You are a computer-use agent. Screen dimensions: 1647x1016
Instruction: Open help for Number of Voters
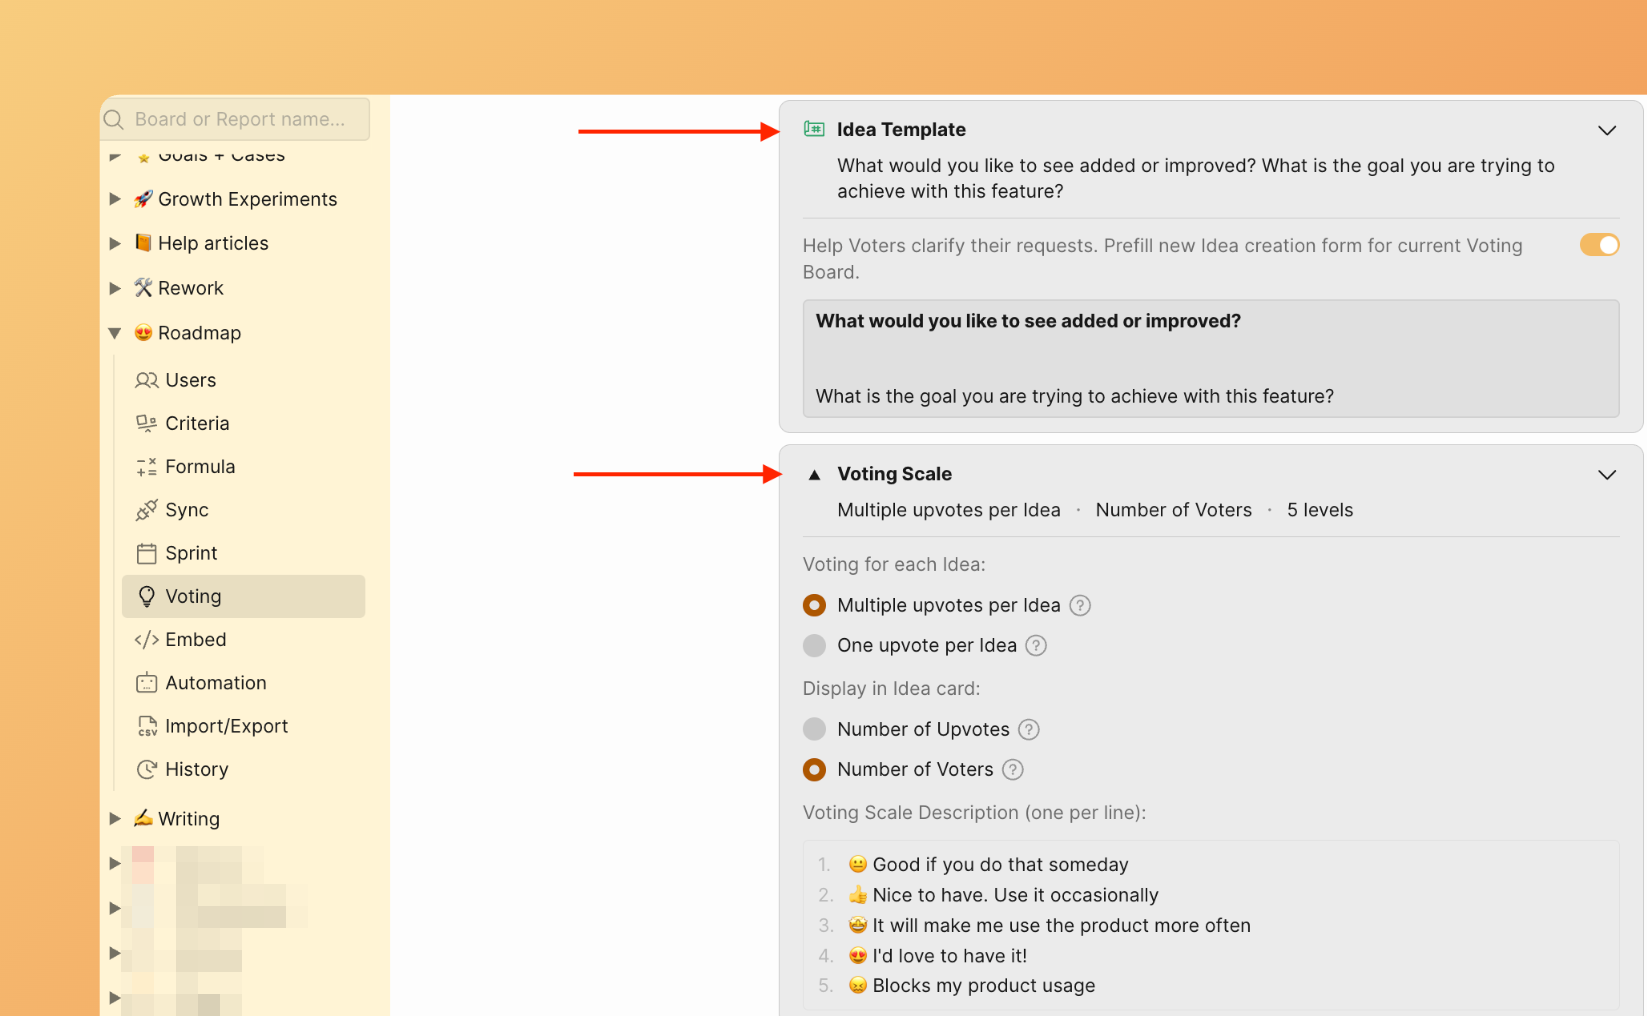tap(1012, 769)
